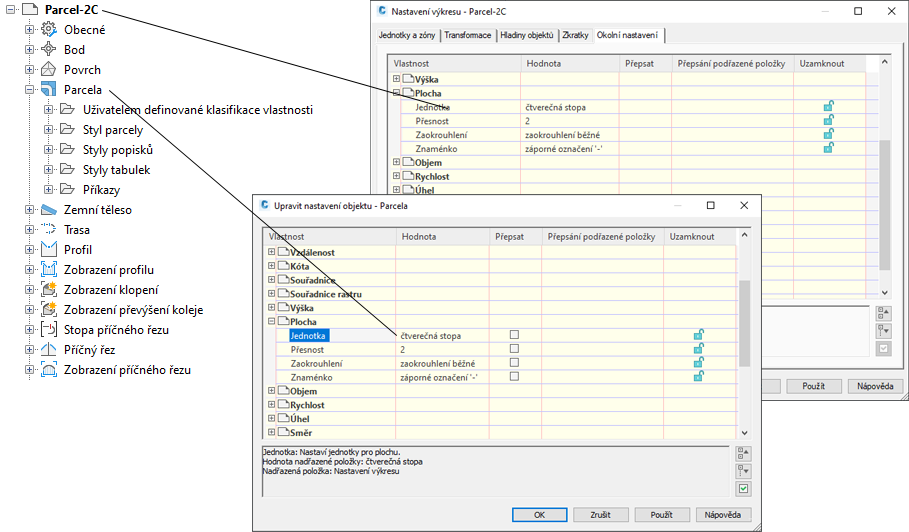This screenshot has height=532, width=909.
Task: Click expand-all tree button in Parcela dialog
Action: 743,453
